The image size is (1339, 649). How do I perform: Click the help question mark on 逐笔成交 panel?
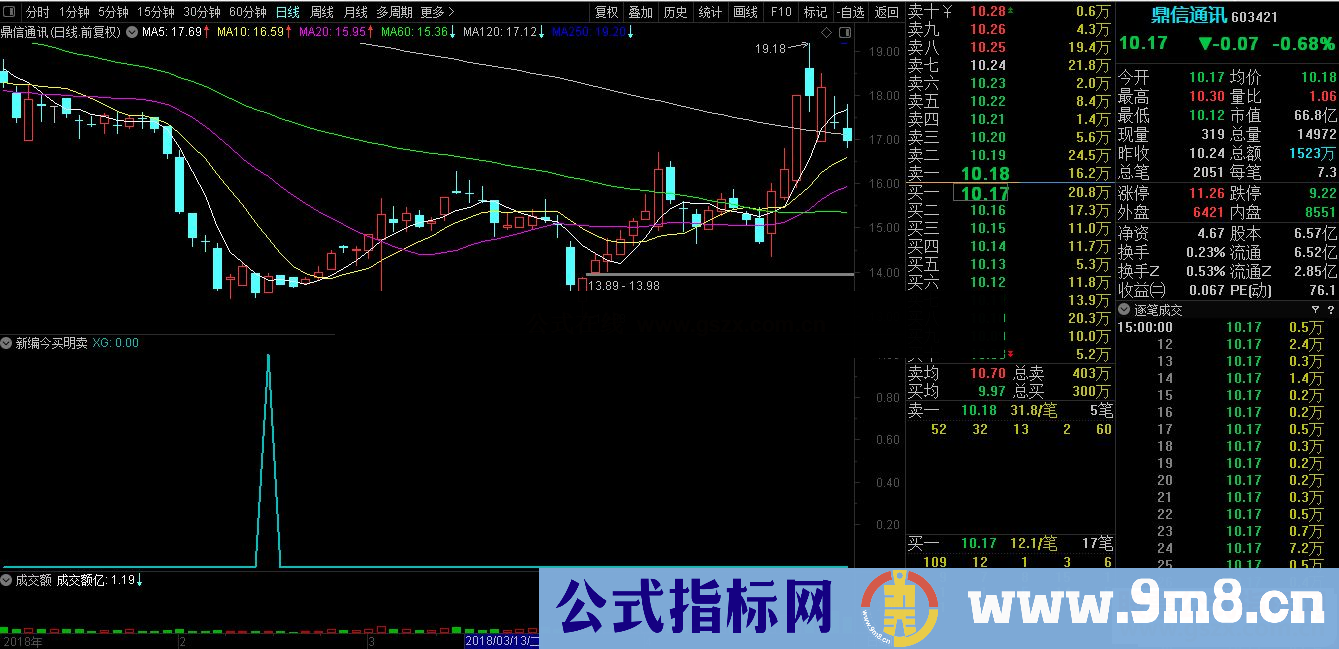(x=1331, y=309)
